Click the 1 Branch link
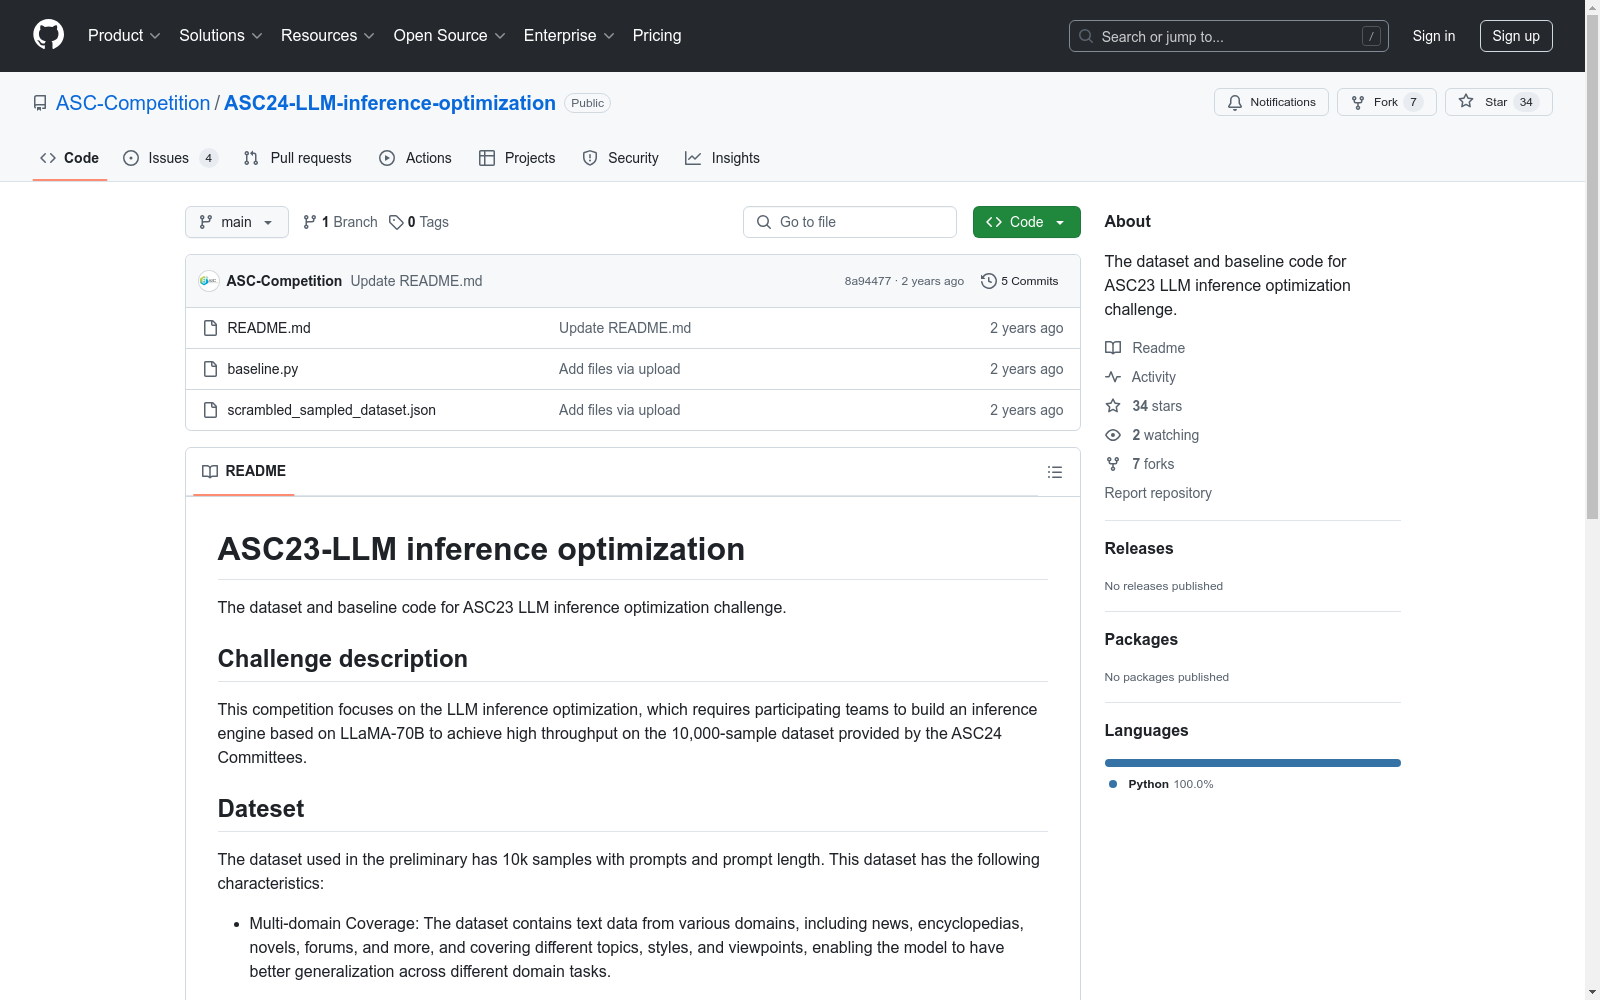This screenshot has width=1600, height=1000. coord(340,222)
